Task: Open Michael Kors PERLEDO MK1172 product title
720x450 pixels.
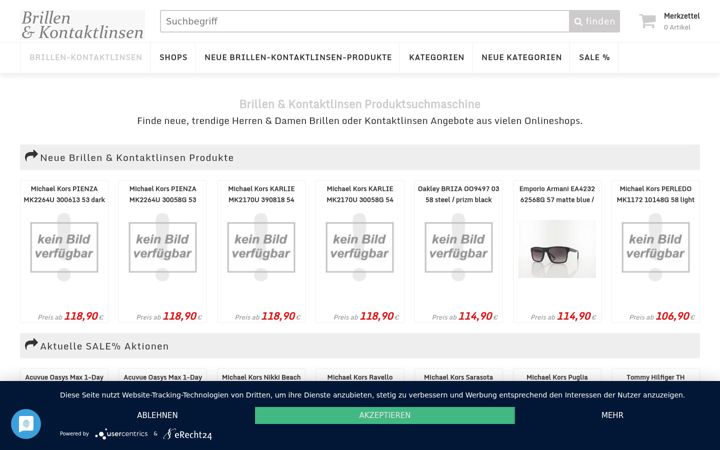Action: [655, 194]
